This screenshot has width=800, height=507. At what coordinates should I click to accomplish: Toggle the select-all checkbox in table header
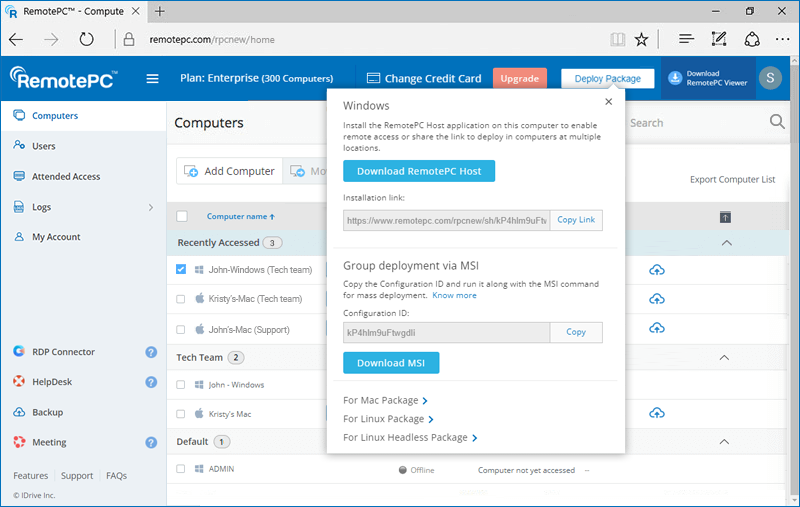click(182, 216)
